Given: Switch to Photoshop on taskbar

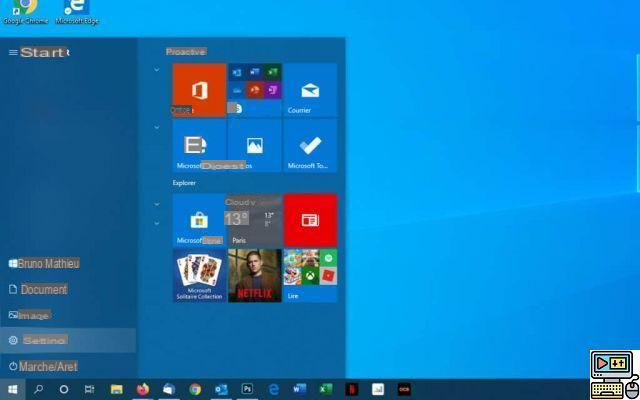Looking at the screenshot, I should point(247,389).
